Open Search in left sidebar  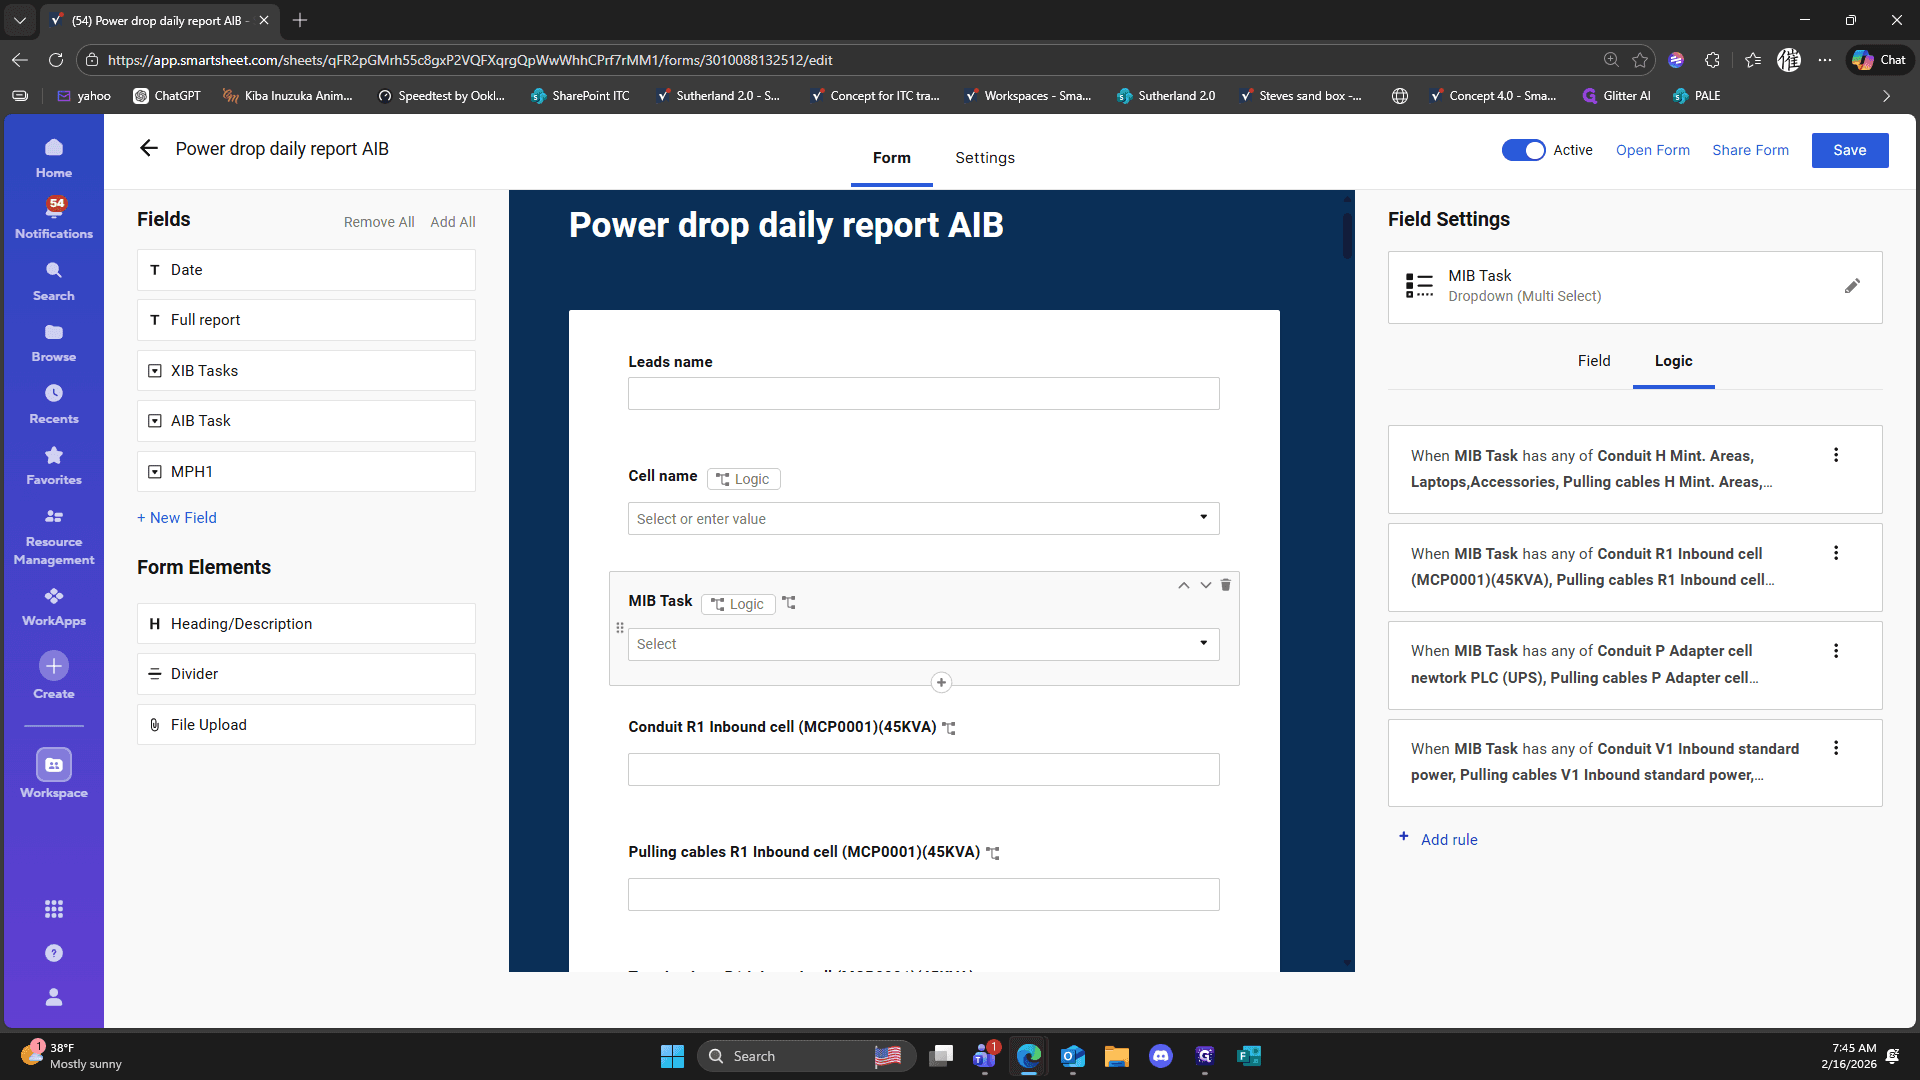[54, 281]
